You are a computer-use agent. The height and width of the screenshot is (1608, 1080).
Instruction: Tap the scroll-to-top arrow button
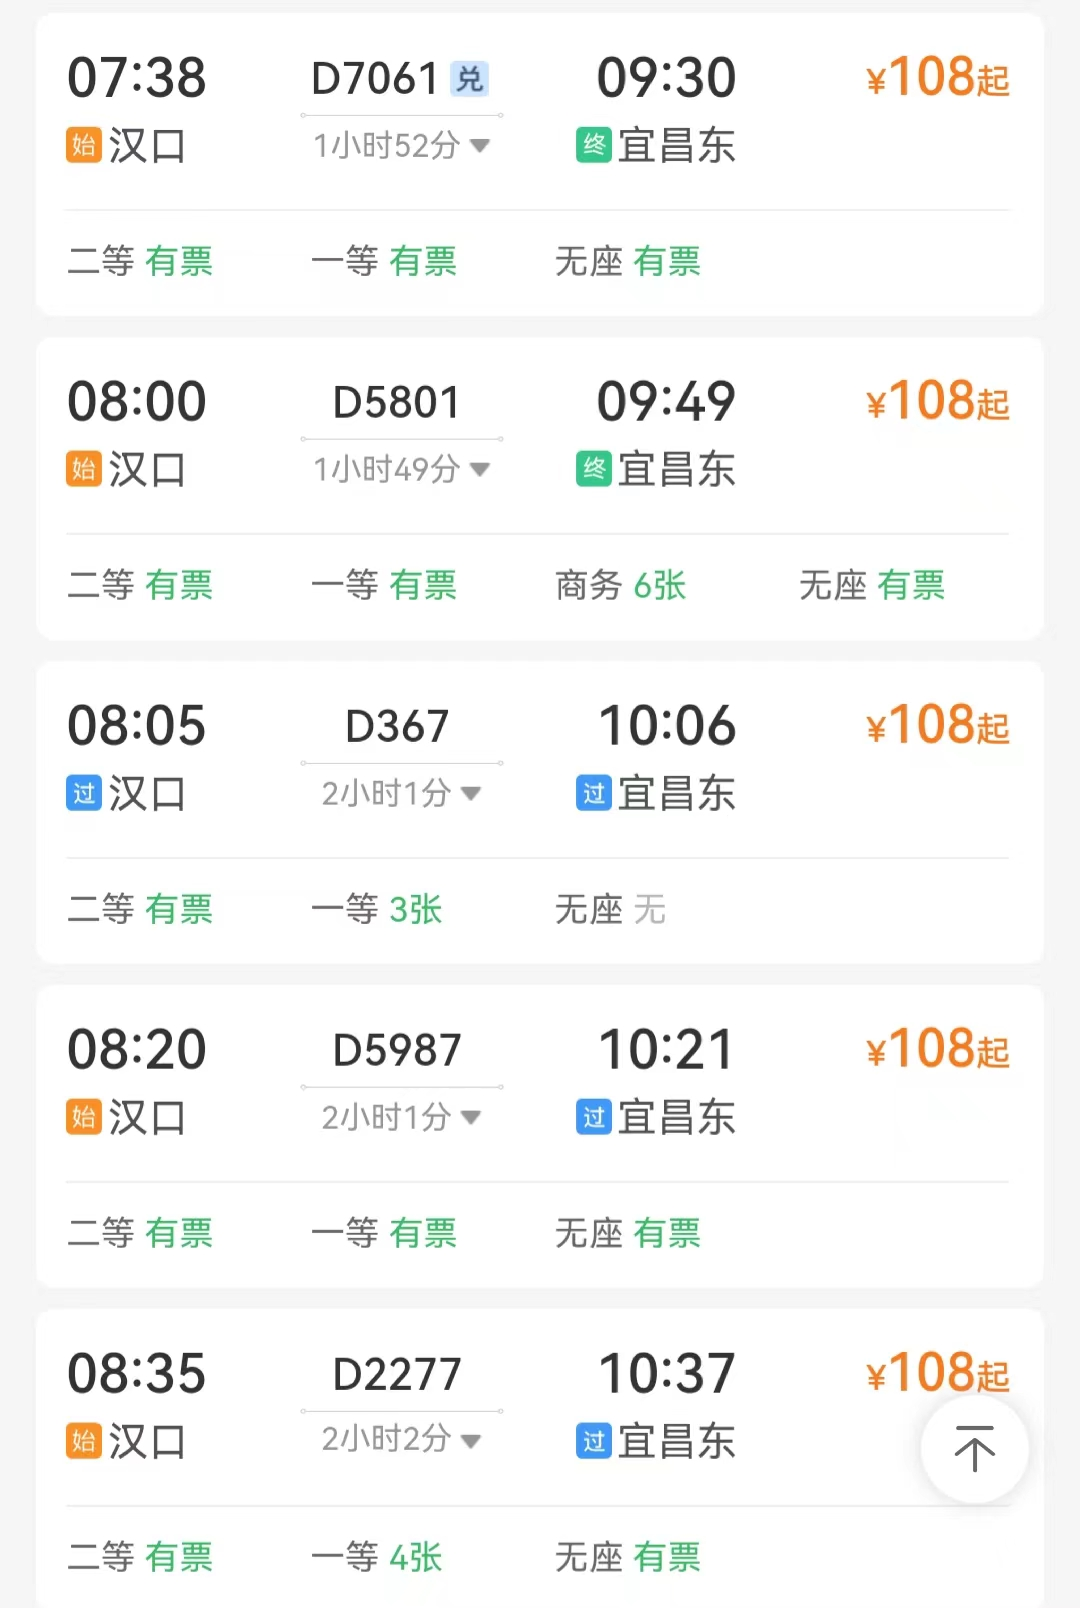[974, 1449]
